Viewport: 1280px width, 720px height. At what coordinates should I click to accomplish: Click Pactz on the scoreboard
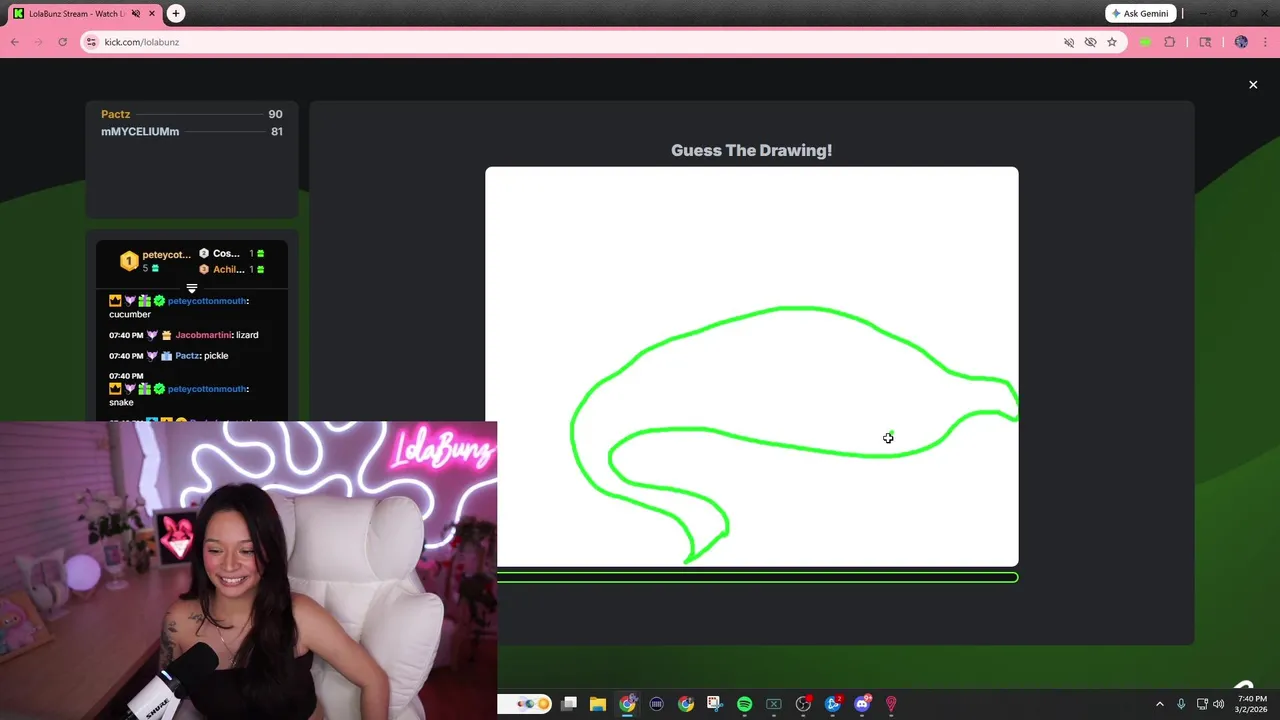click(x=115, y=114)
